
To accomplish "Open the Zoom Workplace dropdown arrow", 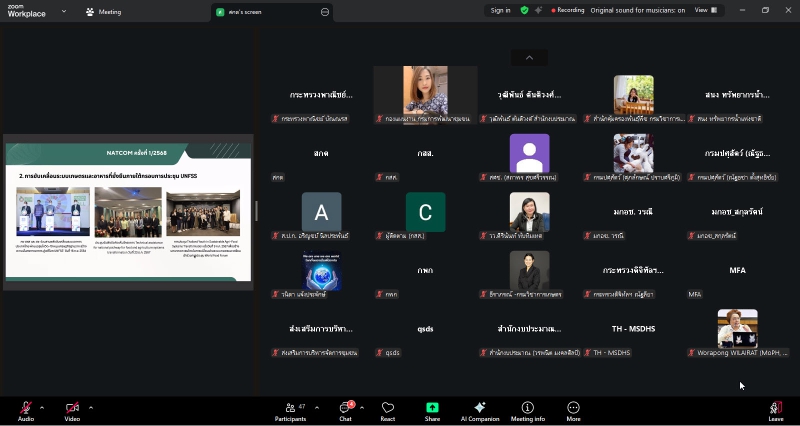I will [64, 11].
